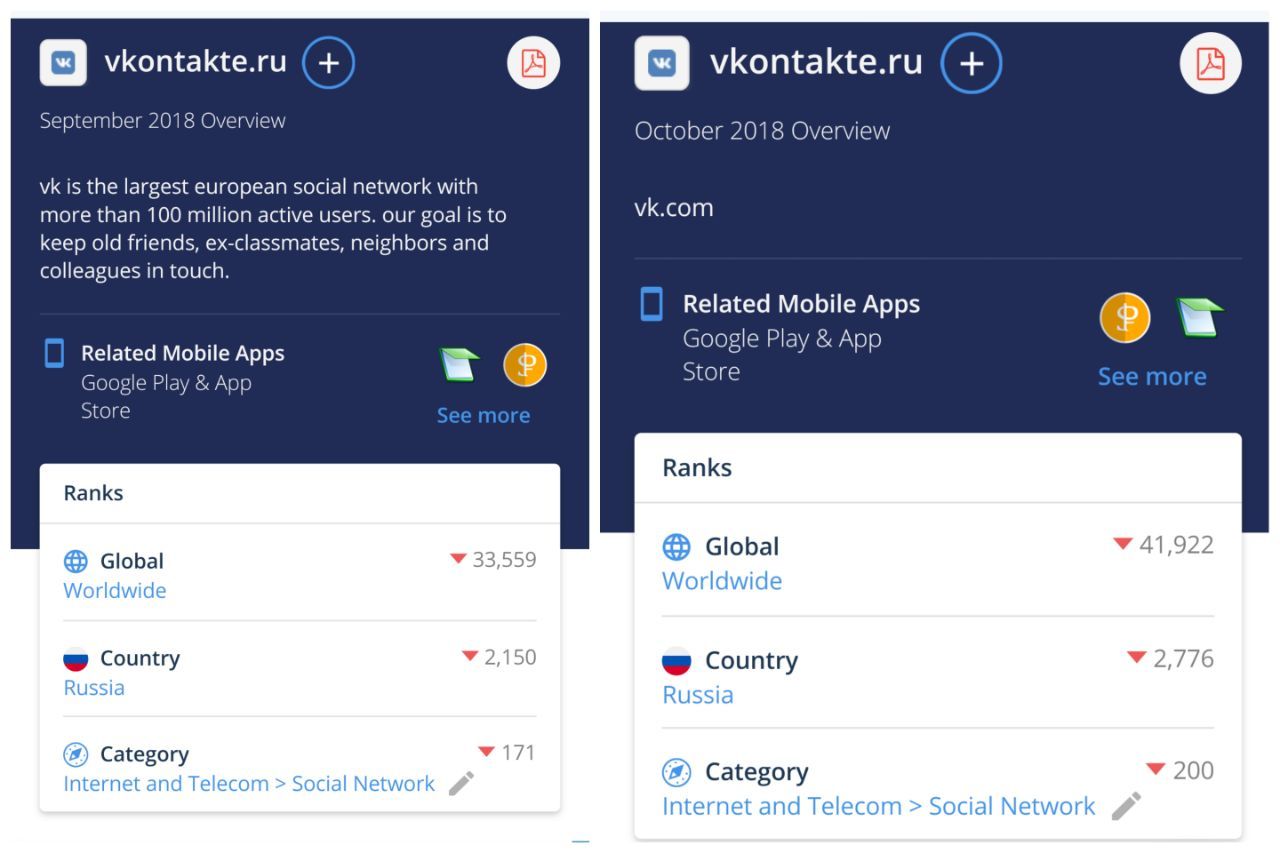Image resolution: width=1280 pixels, height=853 pixels.
Task: Click vkontakte.ru title in September panel
Action: (x=195, y=62)
